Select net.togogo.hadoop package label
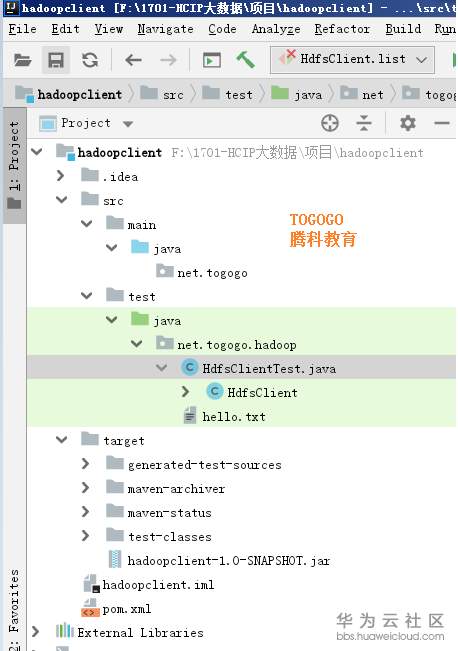This screenshot has width=458, height=651. [x=237, y=345]
